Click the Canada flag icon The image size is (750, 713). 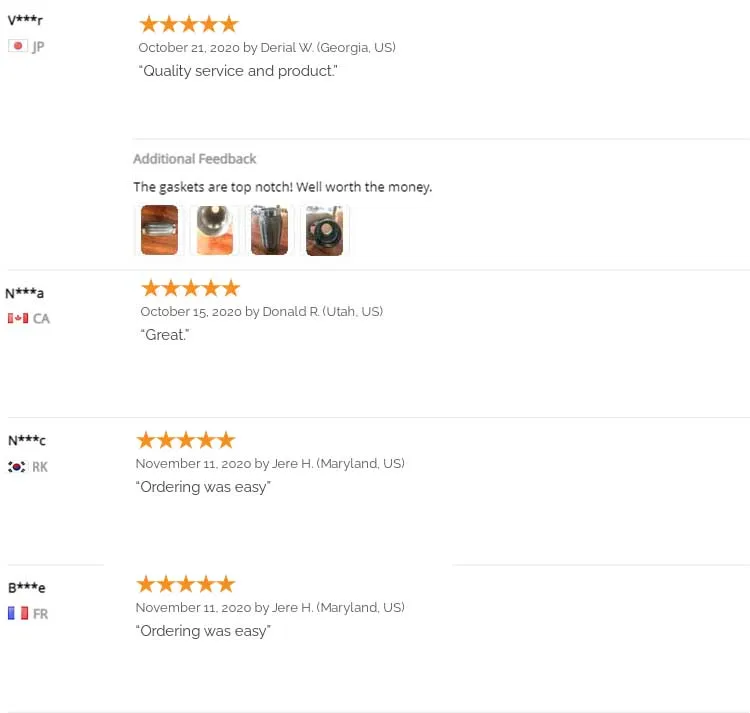(17, 318)
